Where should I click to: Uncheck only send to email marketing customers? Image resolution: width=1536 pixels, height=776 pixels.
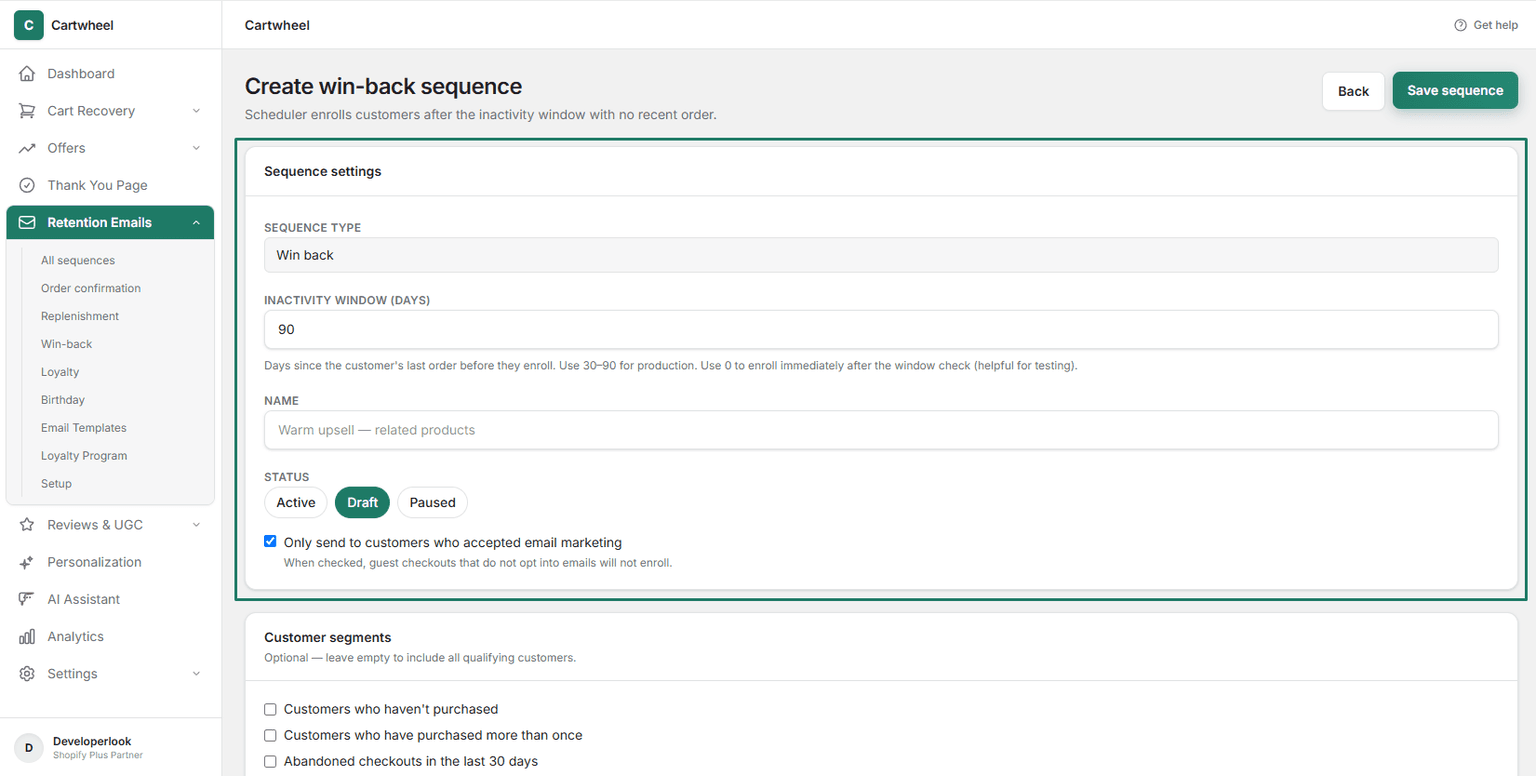tap(270, 542)
